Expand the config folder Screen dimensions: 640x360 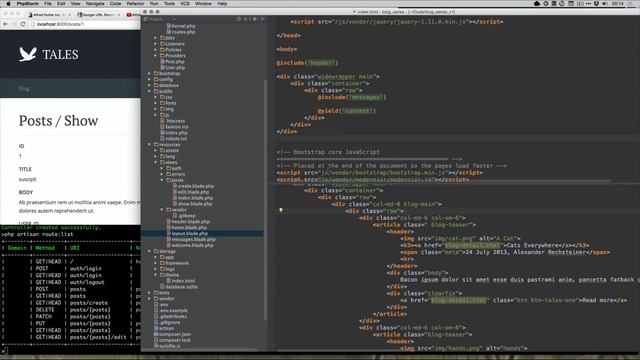pos(149,80)
